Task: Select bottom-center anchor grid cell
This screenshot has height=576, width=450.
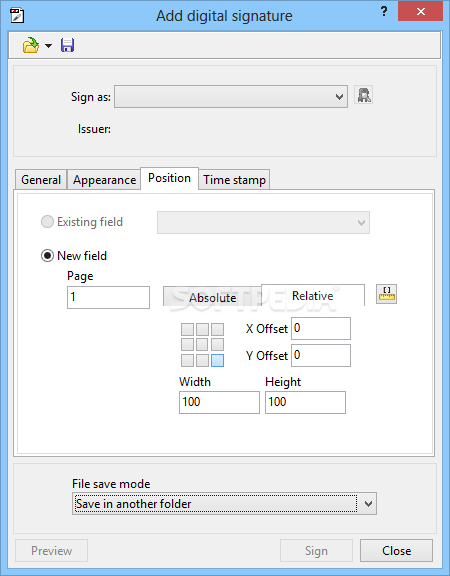Action: pos(202,360)
